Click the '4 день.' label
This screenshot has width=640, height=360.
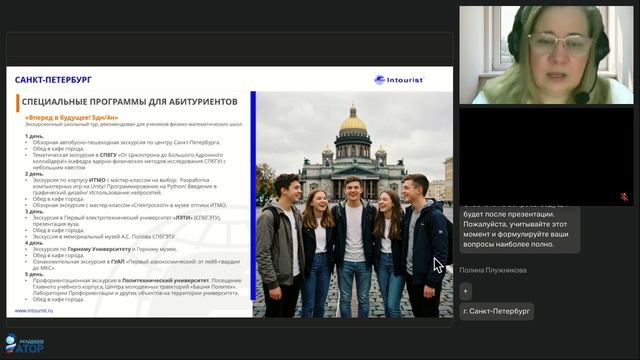(x=35, y=243)
